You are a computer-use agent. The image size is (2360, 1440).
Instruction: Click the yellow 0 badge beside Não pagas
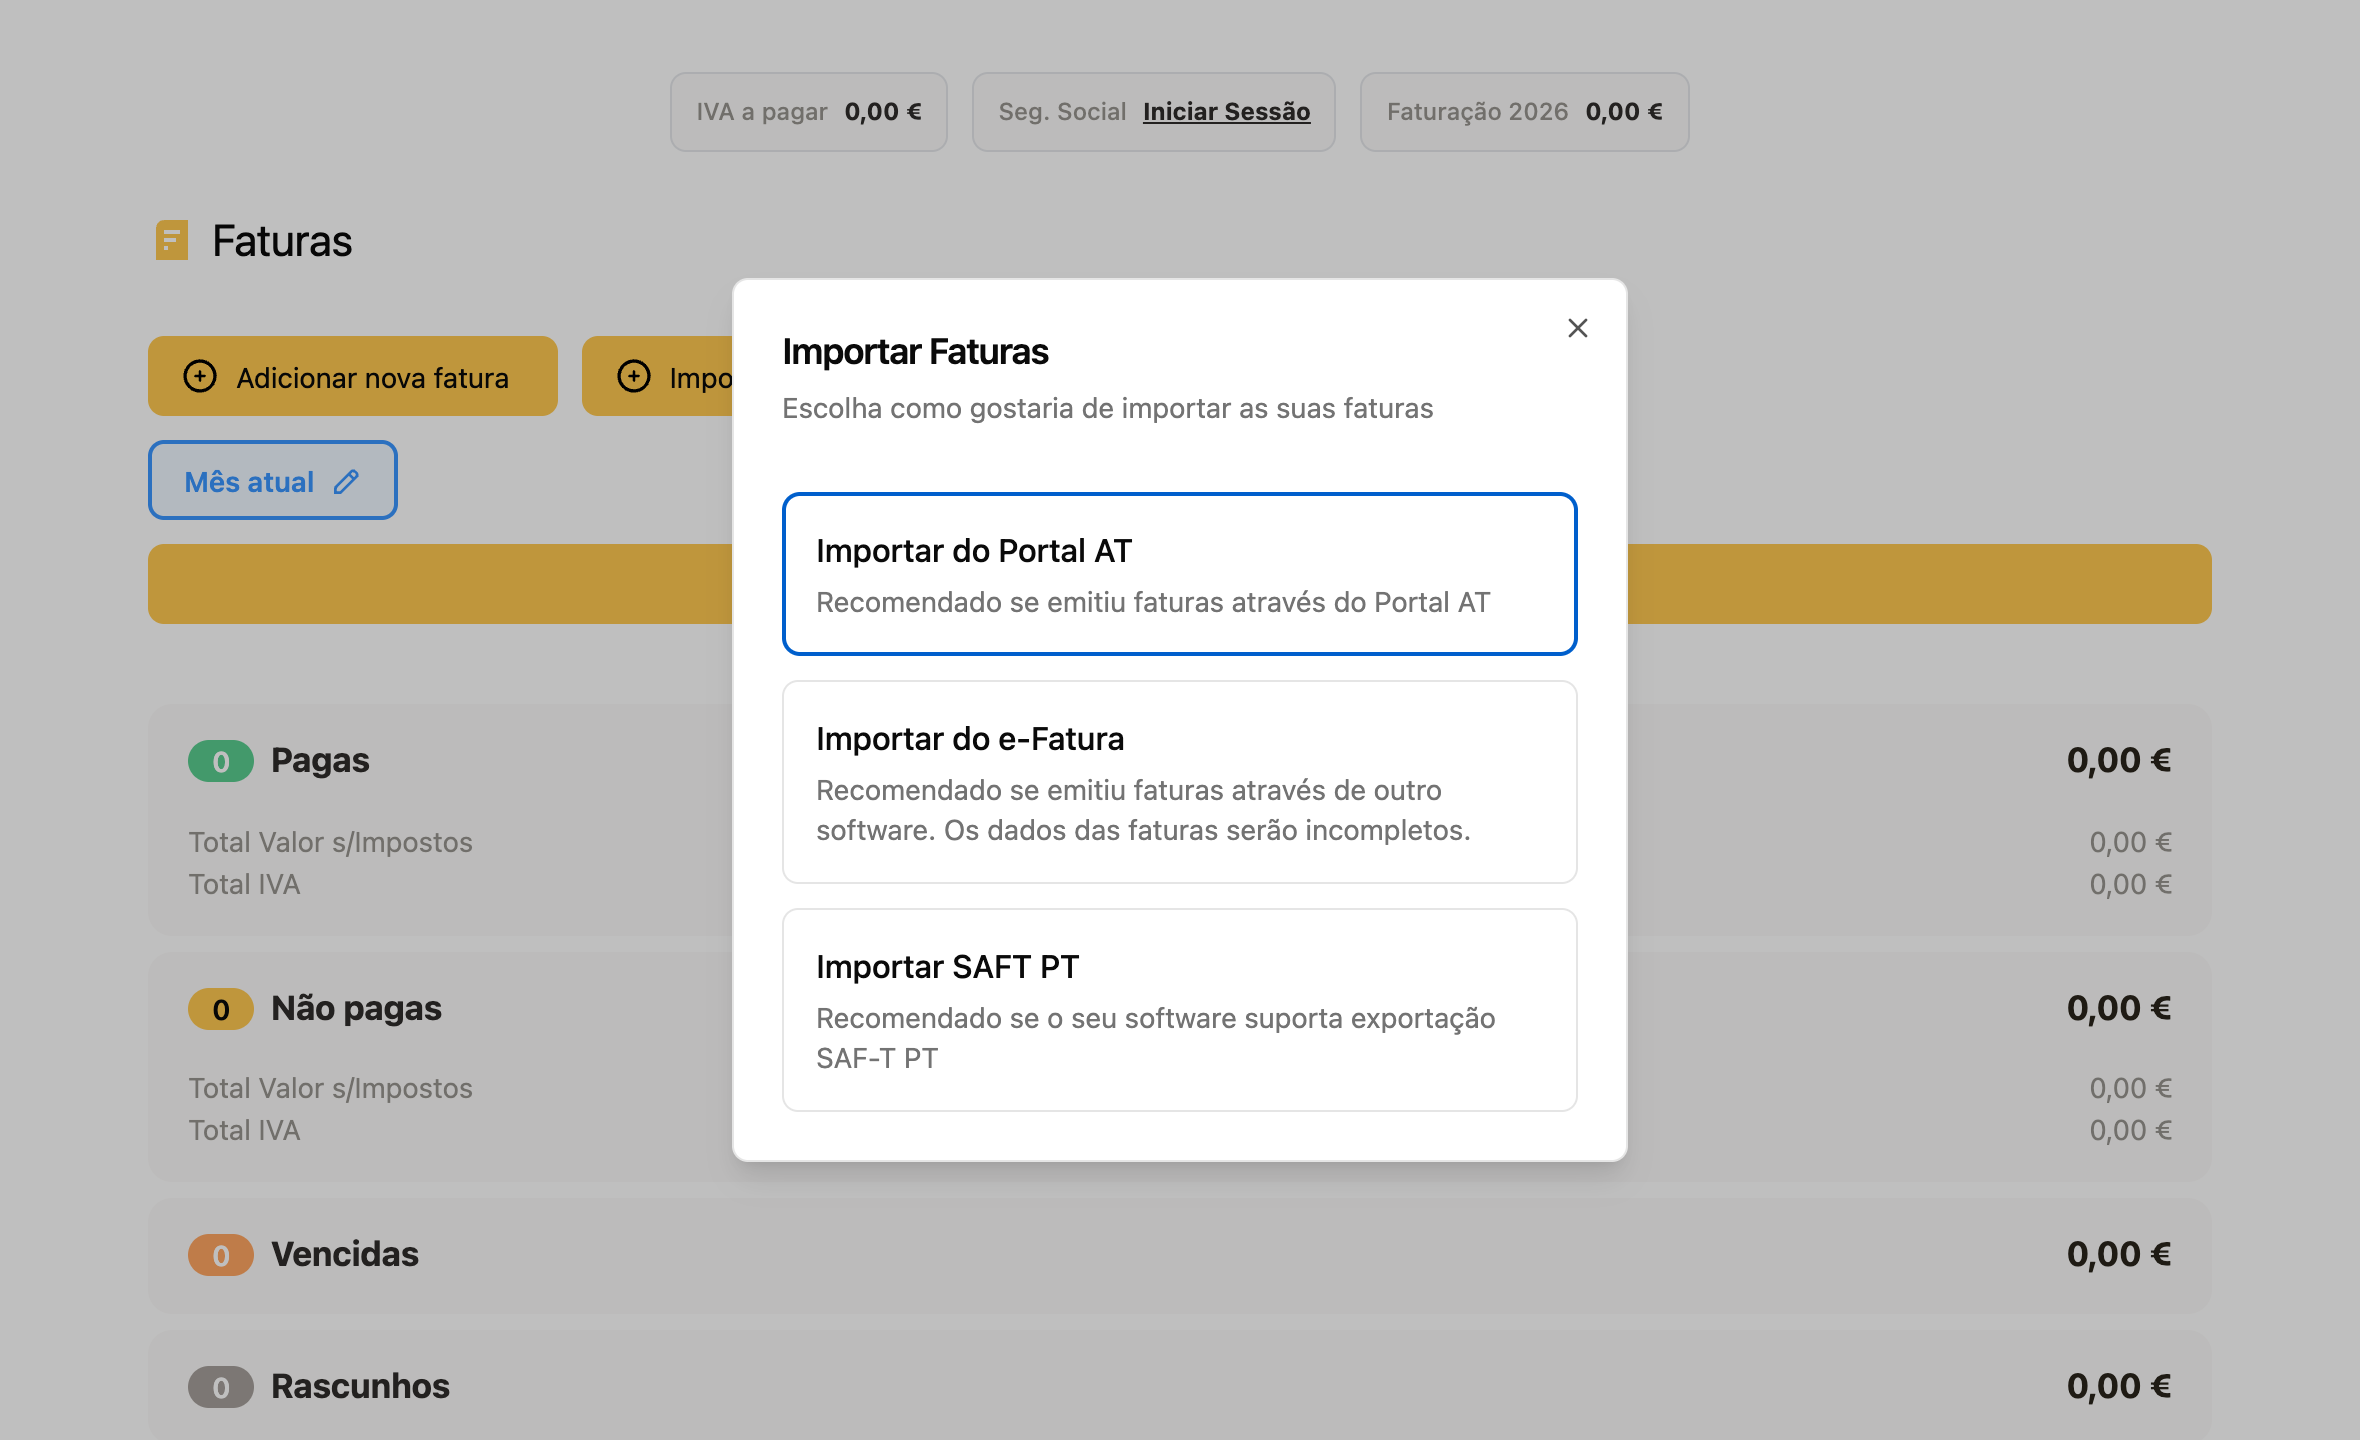tap(221, 1010)
